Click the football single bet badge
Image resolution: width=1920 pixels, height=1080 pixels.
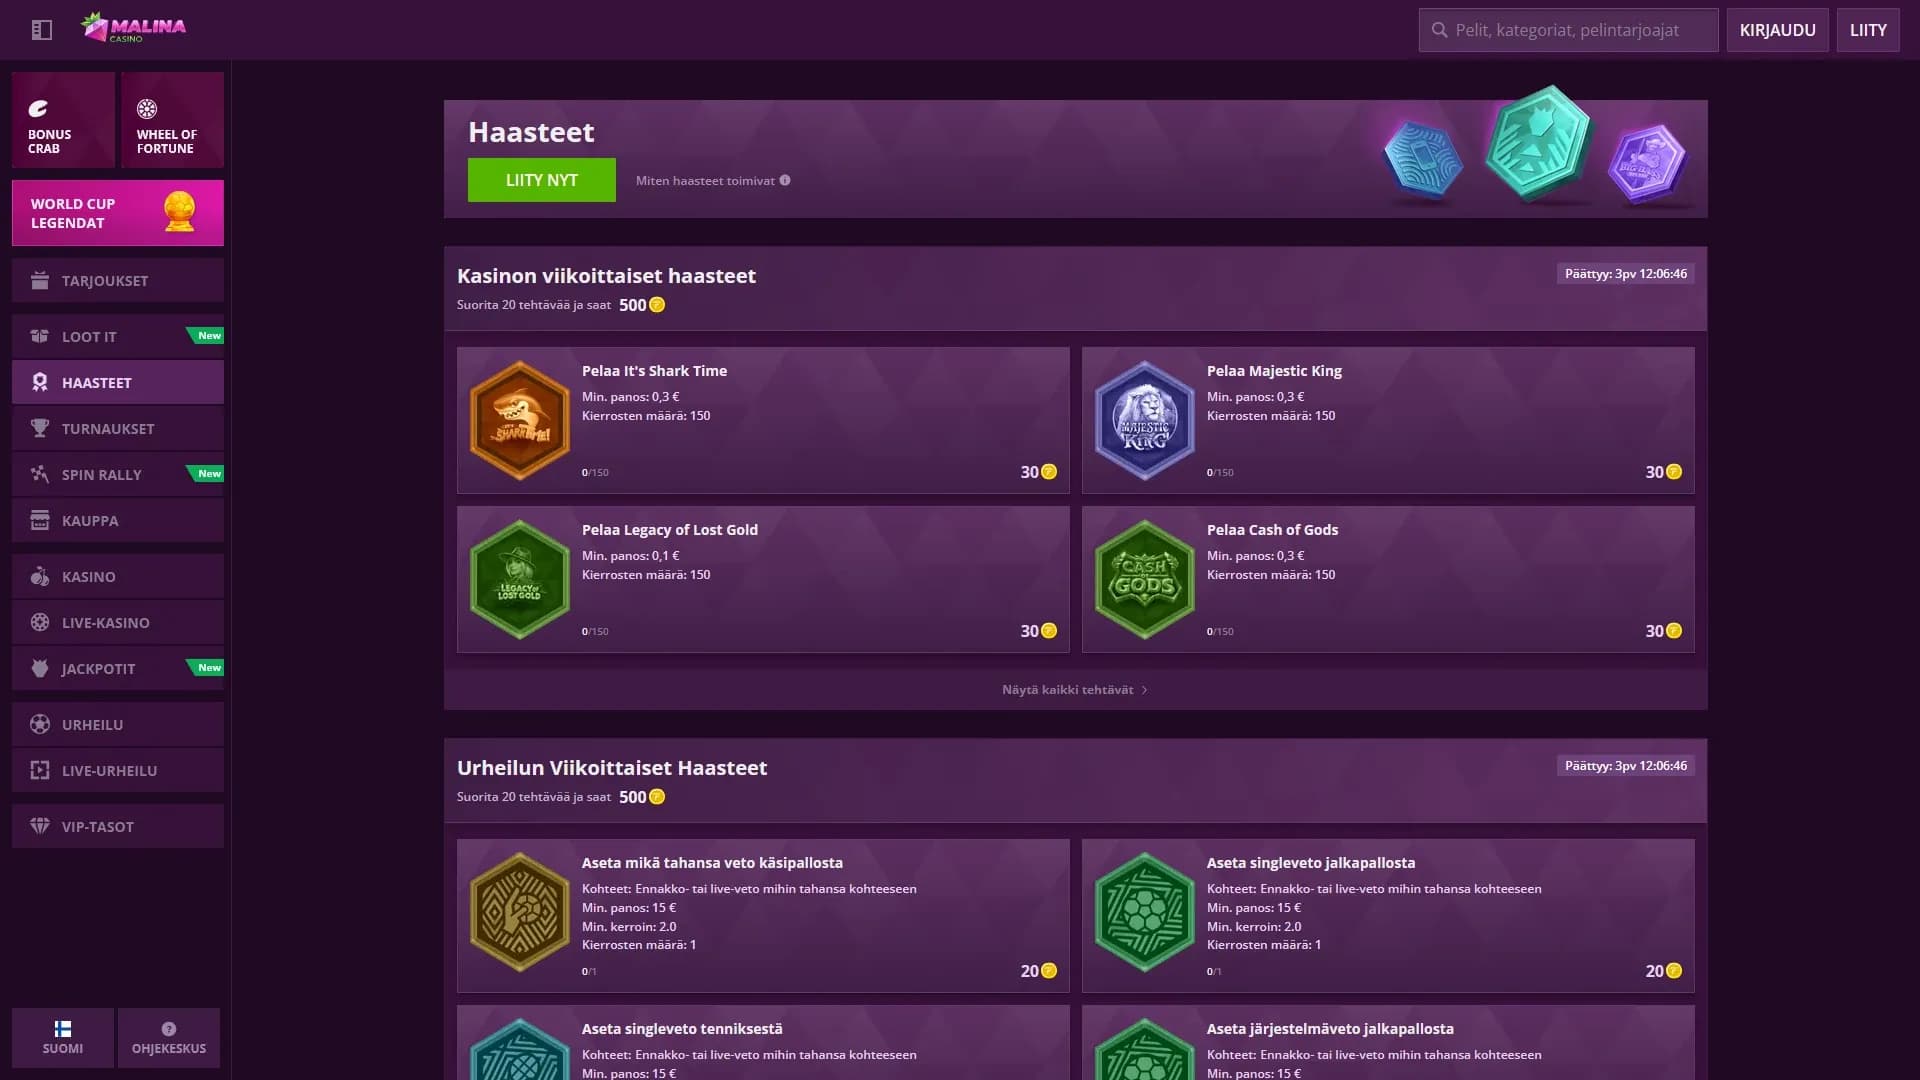pos(1145,912)
